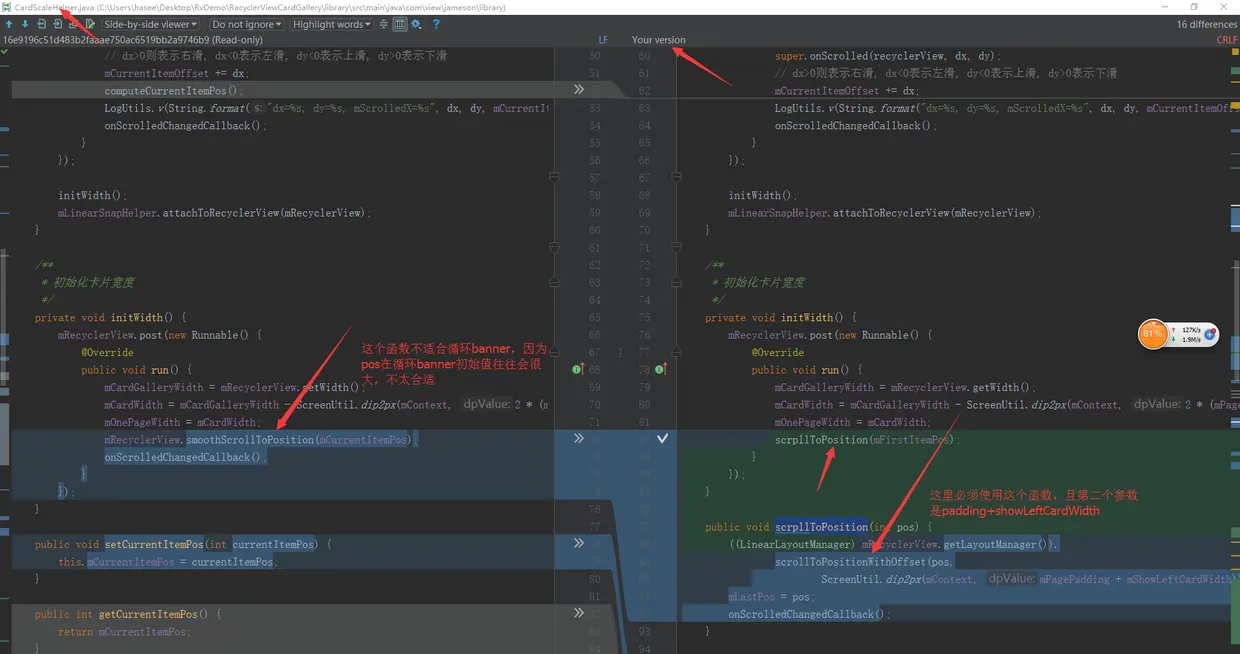The width and height of the screenshot is (1240, 654).
Task: Toggle synchronize scrolling button
Action: tap(400, 24)
